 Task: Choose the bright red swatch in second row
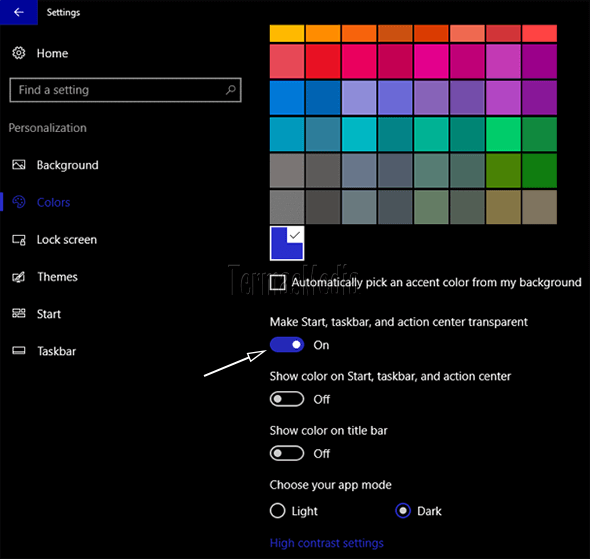pos(323,61)
